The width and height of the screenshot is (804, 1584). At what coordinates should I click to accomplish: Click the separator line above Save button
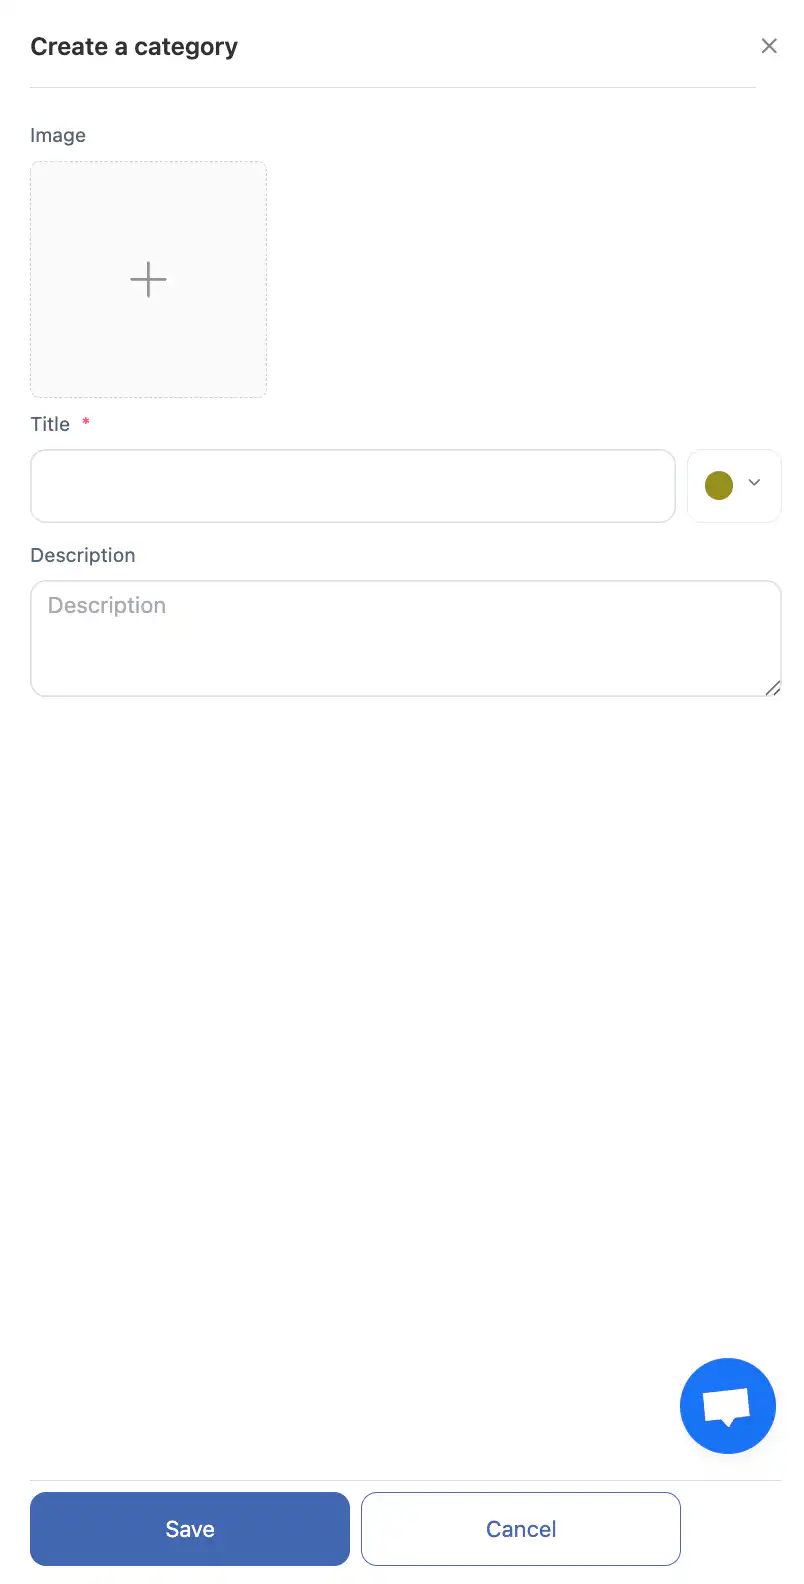tap(405, 1480)
